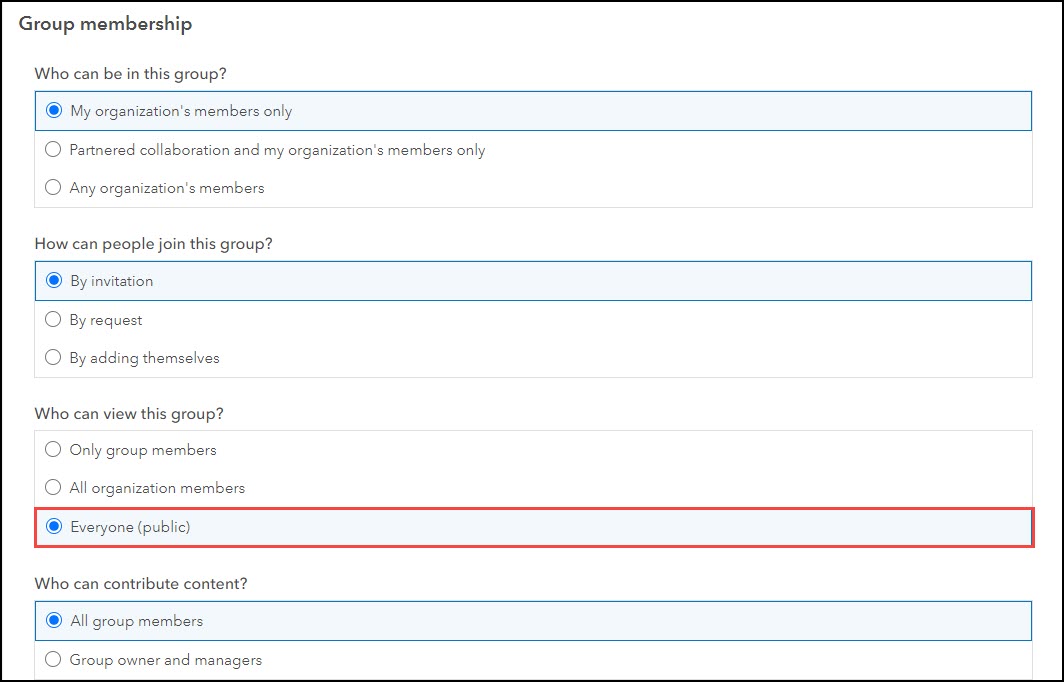1064x682 pixels.
Task: Click the "How can people join this group?" label
Action: coord(153,244)
